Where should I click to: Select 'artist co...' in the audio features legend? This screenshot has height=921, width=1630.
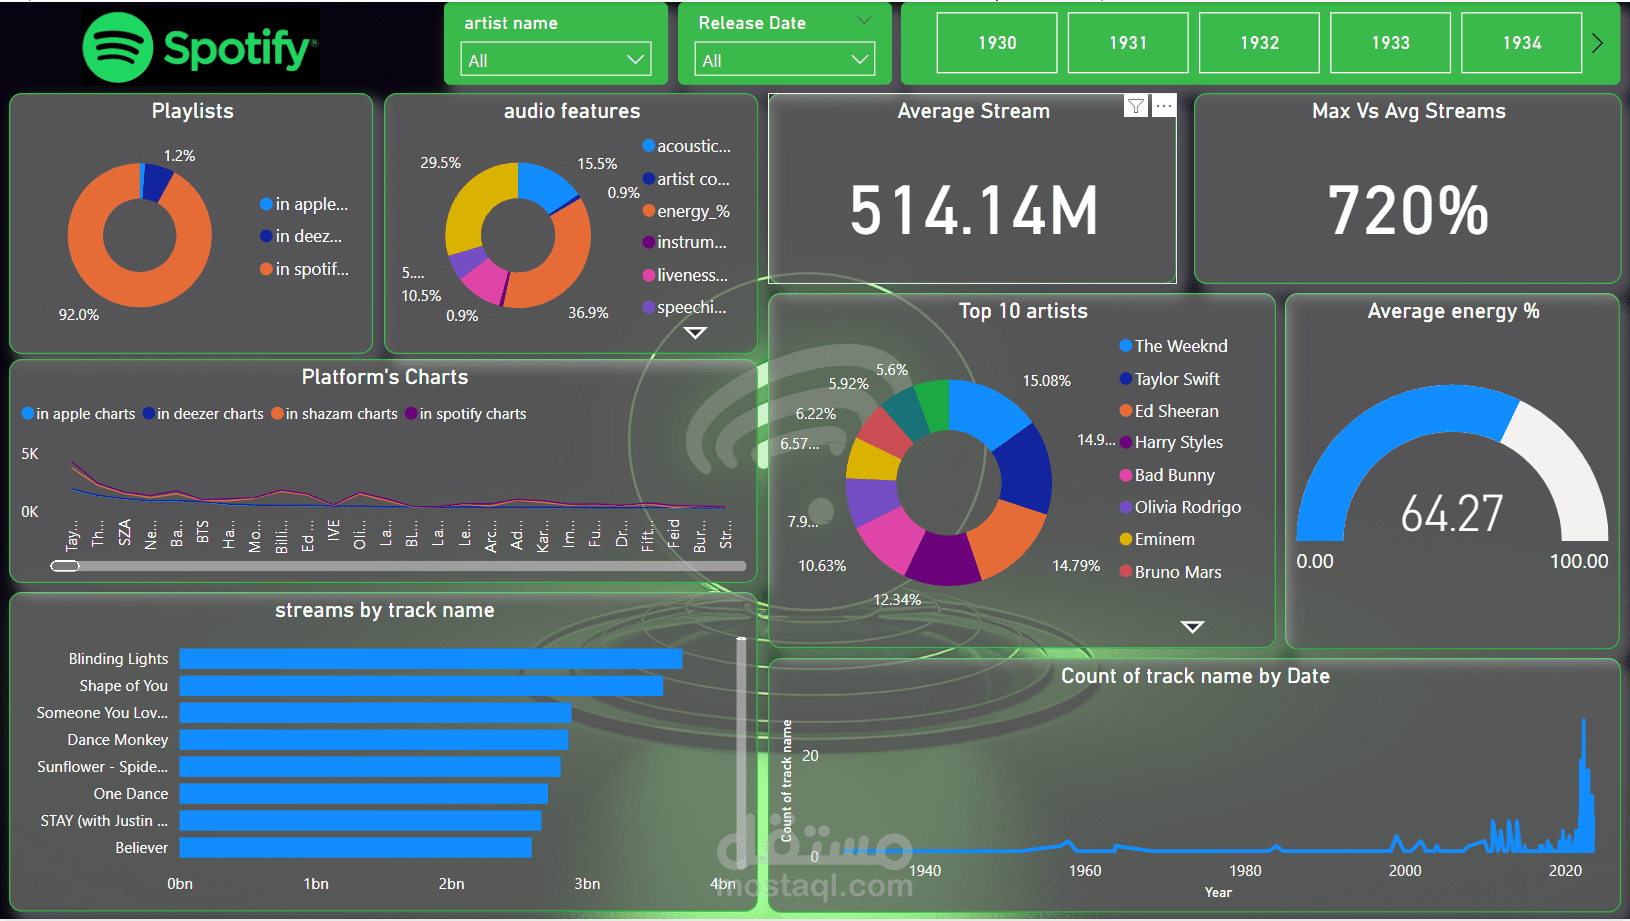coord(686,179)
